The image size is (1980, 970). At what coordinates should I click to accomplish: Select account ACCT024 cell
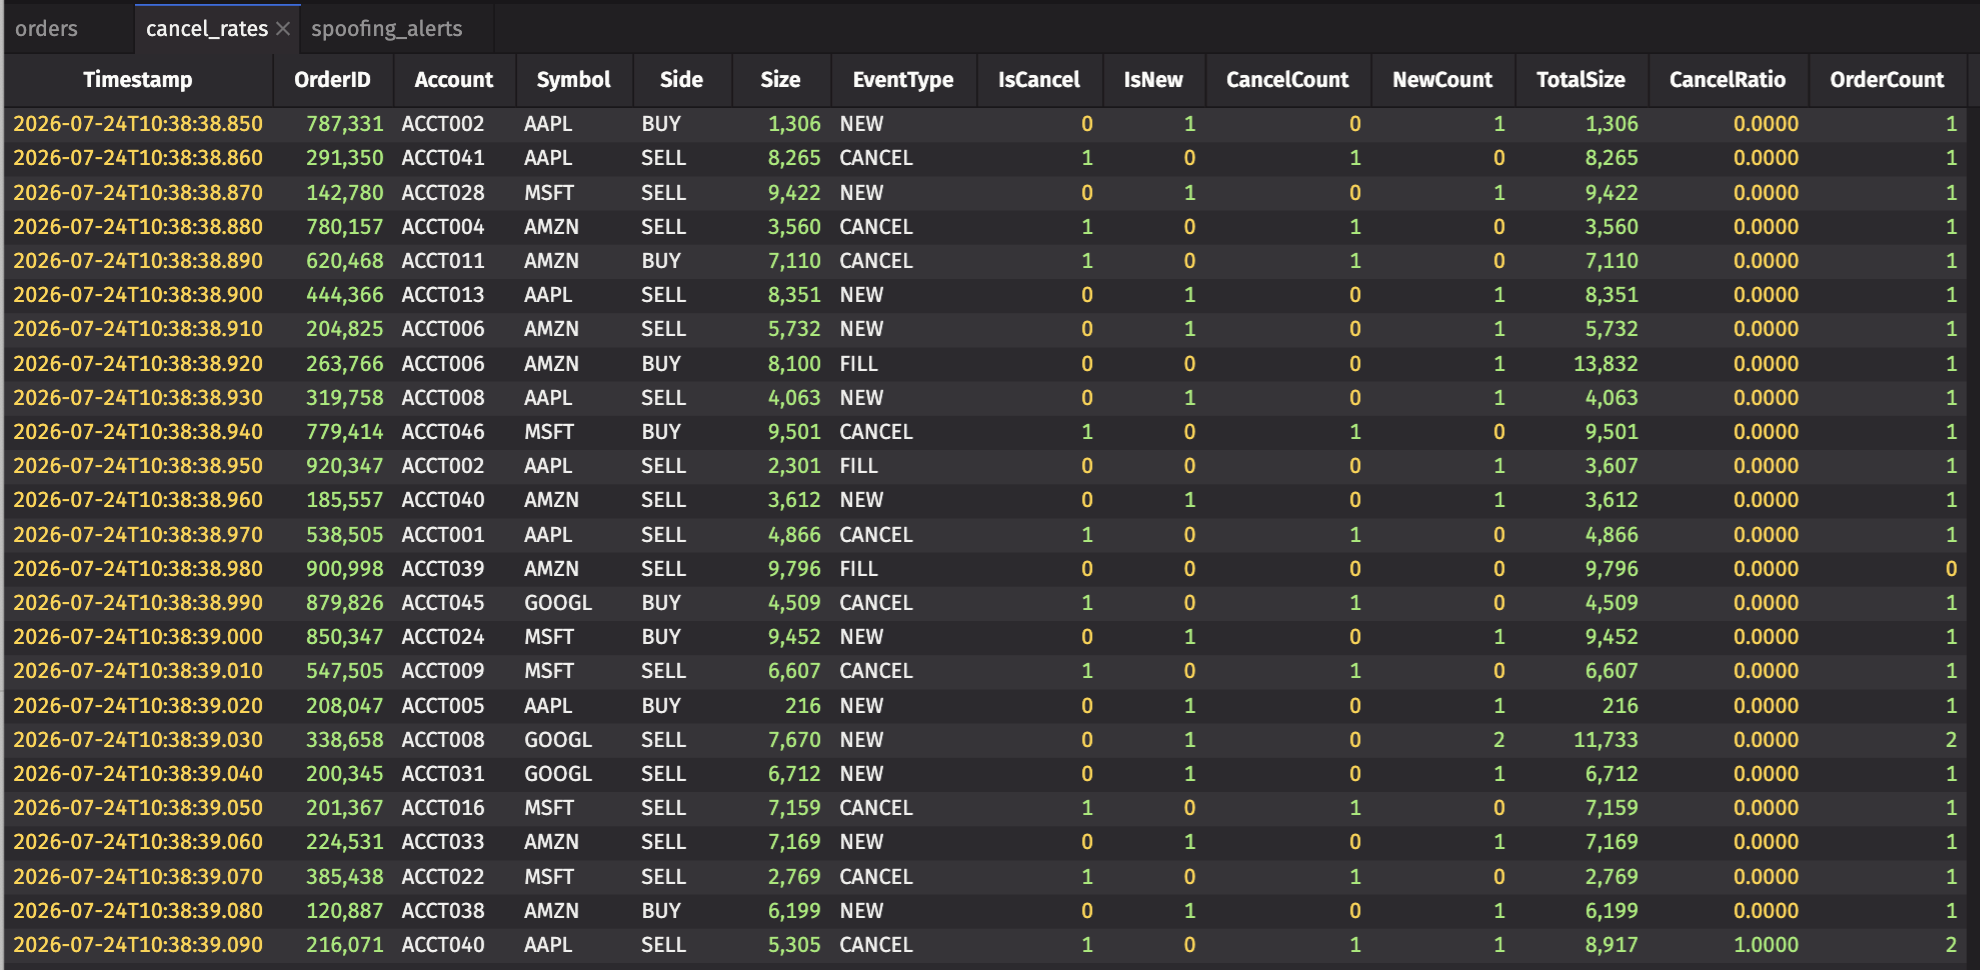point(454,637)
